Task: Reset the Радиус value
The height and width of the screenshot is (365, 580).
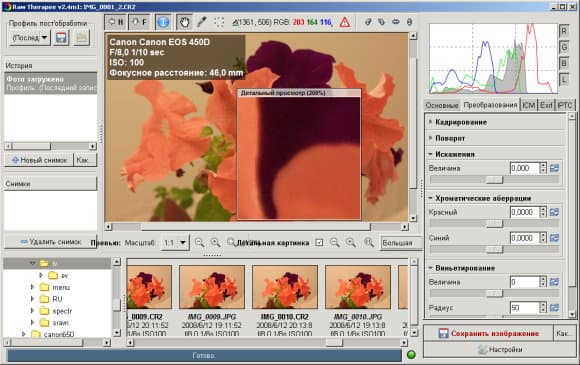Action: [x=554, y=308]
